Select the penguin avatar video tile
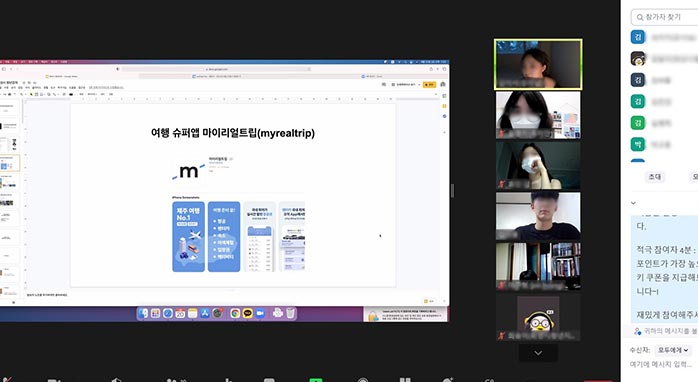This screenshot has width=698, height=382. (538, 317)
